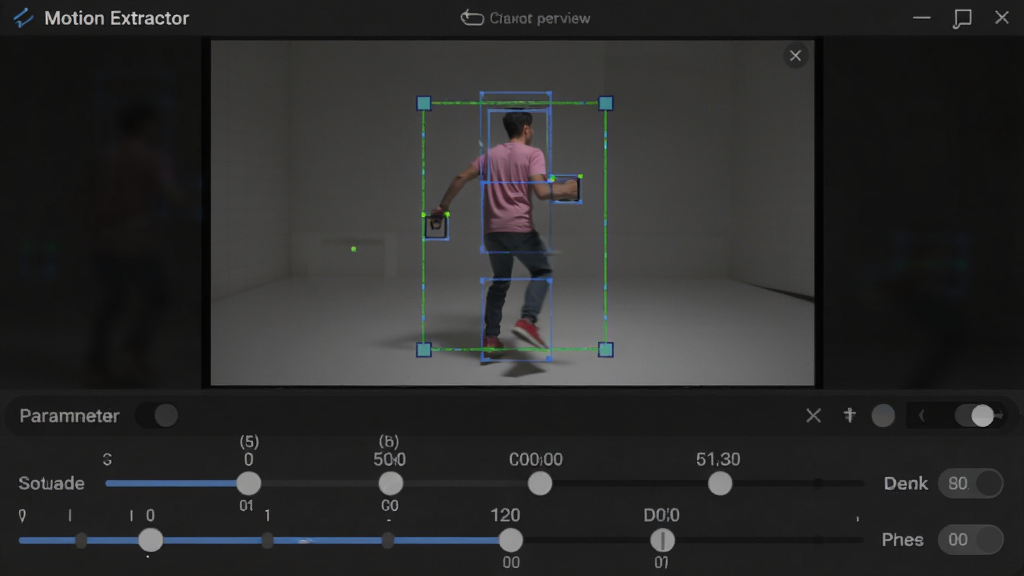This screenshot has height=576, width=1024.
Task: Click the left chevron in the parameter bar
Action: point(921,415)
